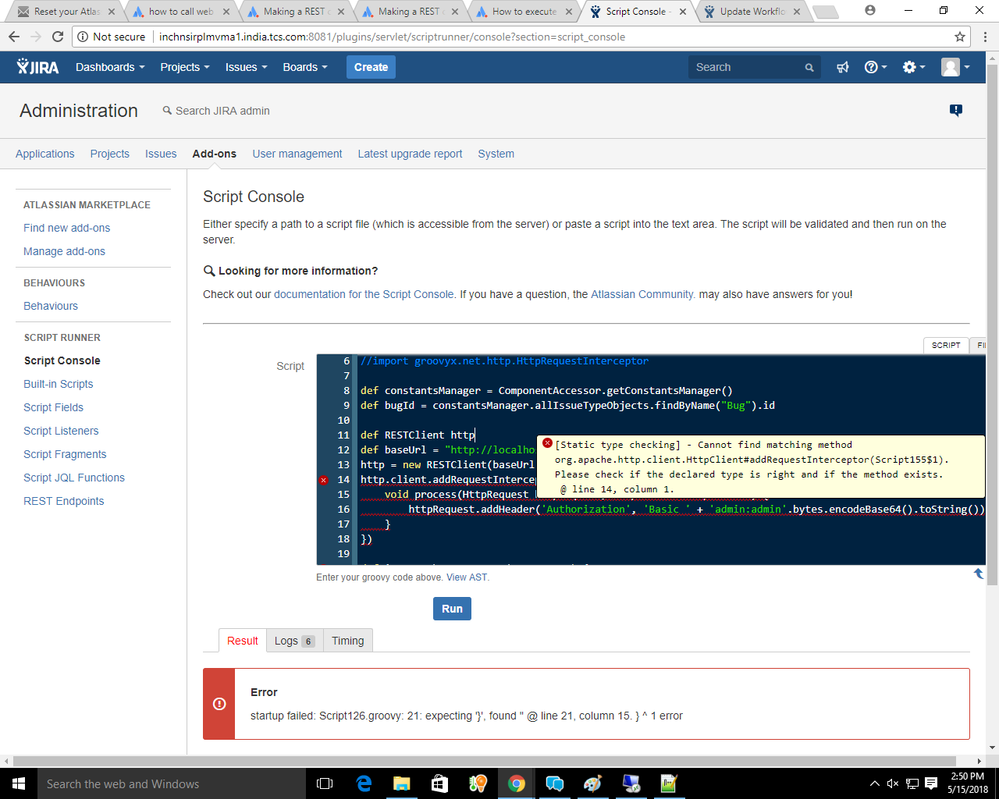The height and width of the screenshot is (799, 999).
Task: Click the volume muted tray icon
Action: (x=893, y=783)
